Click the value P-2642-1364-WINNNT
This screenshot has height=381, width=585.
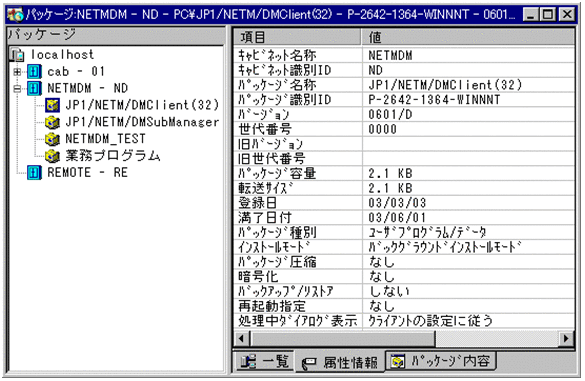coord(434,100)
